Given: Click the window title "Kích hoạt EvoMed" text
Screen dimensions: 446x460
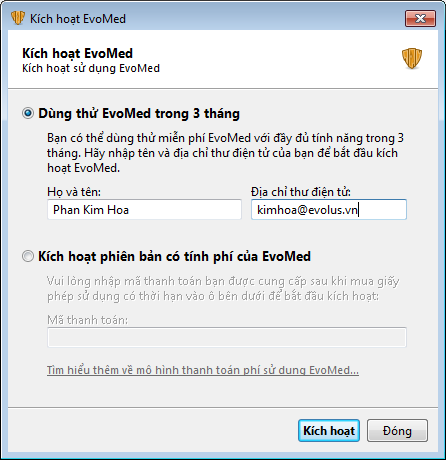Looking at the screenshot, I should pyautogui.click(x=78, y=19).
